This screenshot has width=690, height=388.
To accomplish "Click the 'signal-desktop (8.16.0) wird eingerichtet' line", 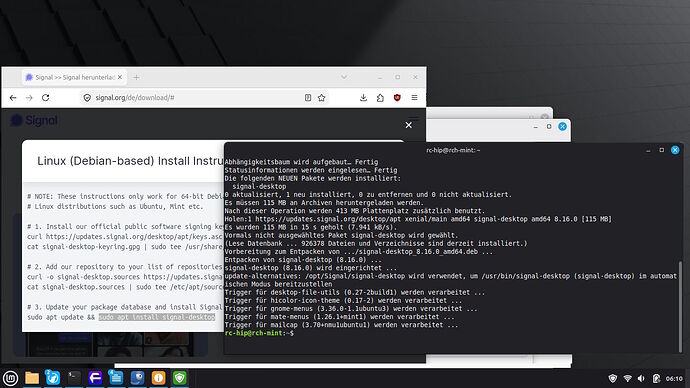I will pyautogui.click(x=310, y=268).
